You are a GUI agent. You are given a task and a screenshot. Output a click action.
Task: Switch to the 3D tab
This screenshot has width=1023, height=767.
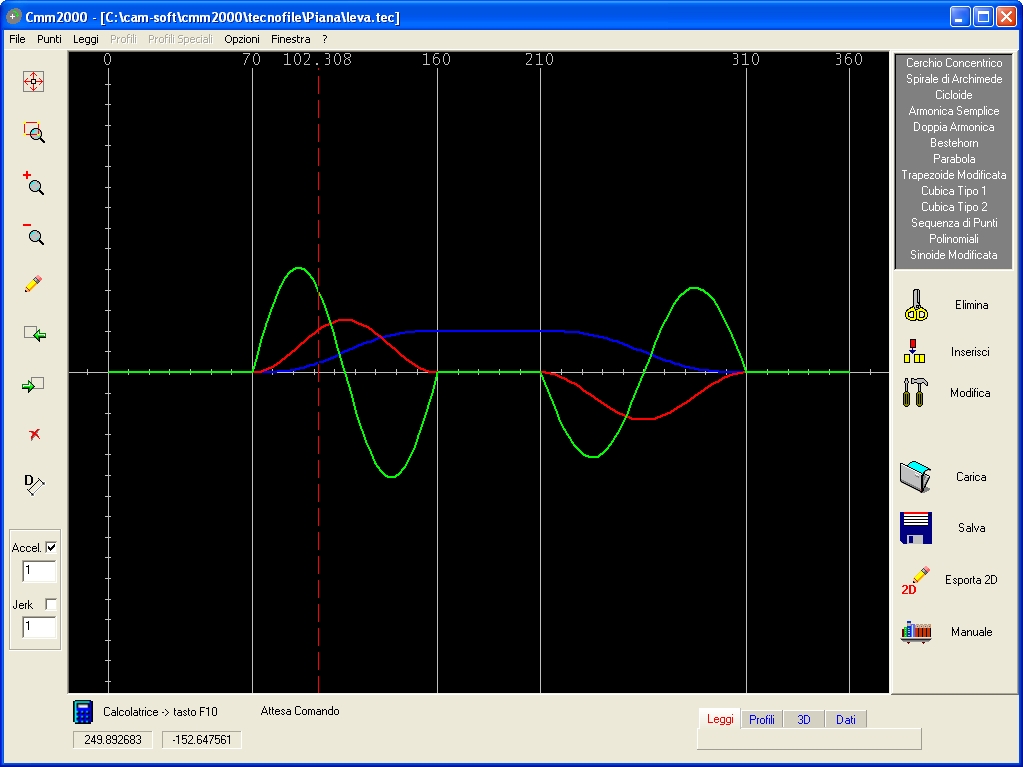tap(804, 719)
